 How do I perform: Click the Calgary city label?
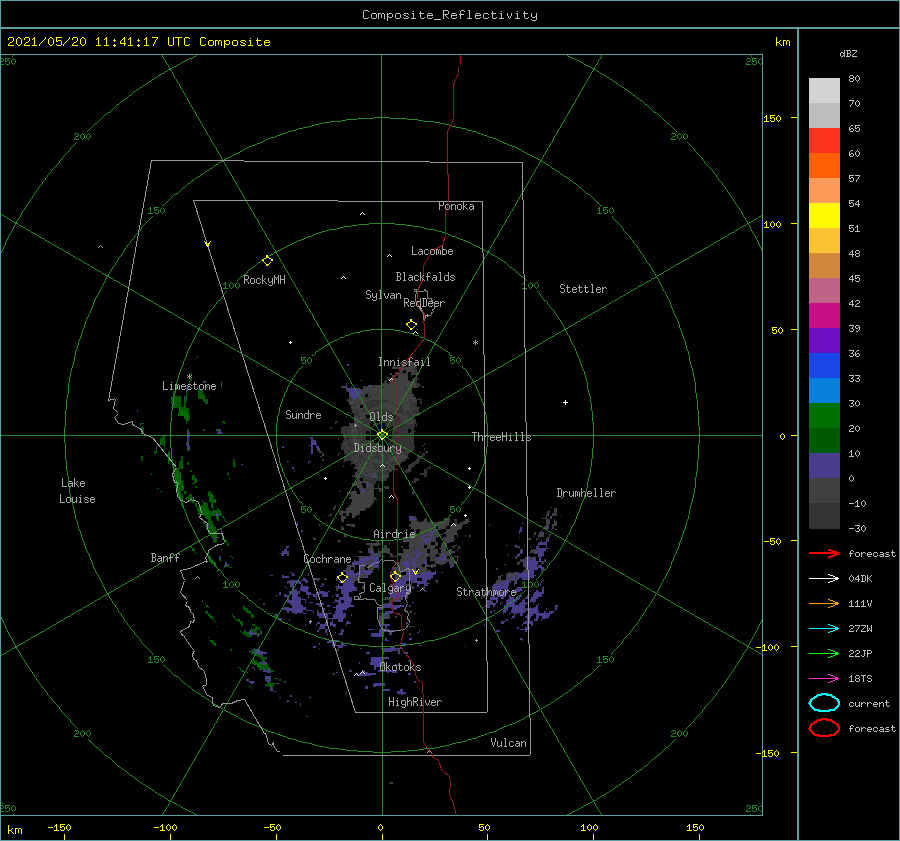point(390,588)
